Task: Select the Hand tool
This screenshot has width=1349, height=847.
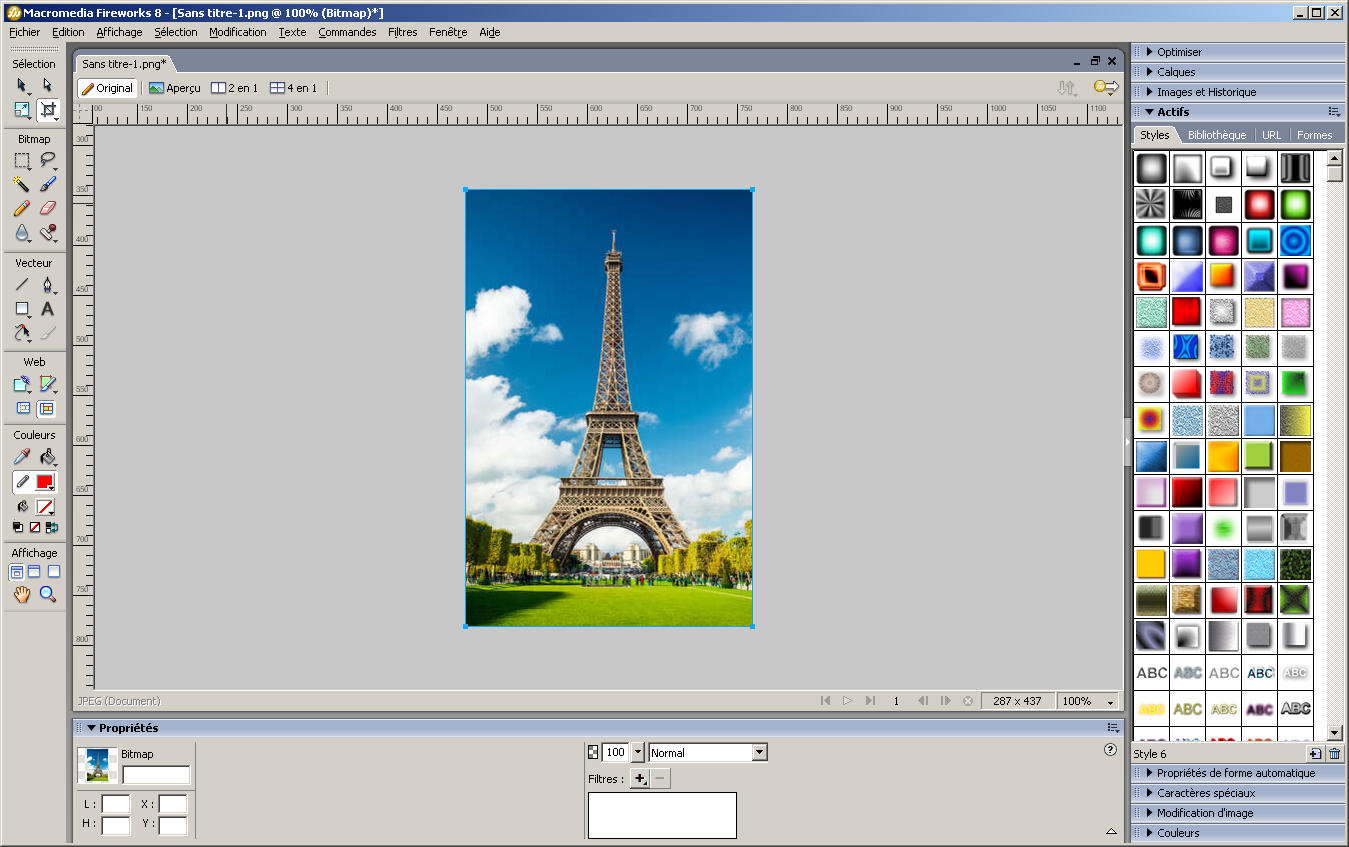Action: pos(21,595)
